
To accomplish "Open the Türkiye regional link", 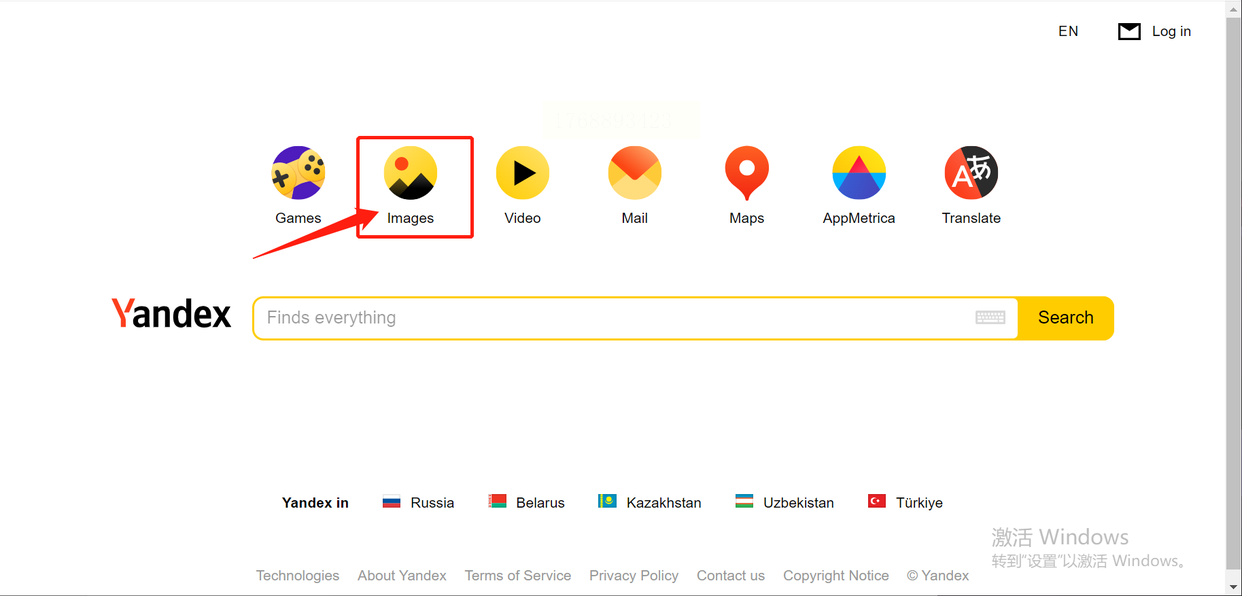I will (x=919, y=503).
